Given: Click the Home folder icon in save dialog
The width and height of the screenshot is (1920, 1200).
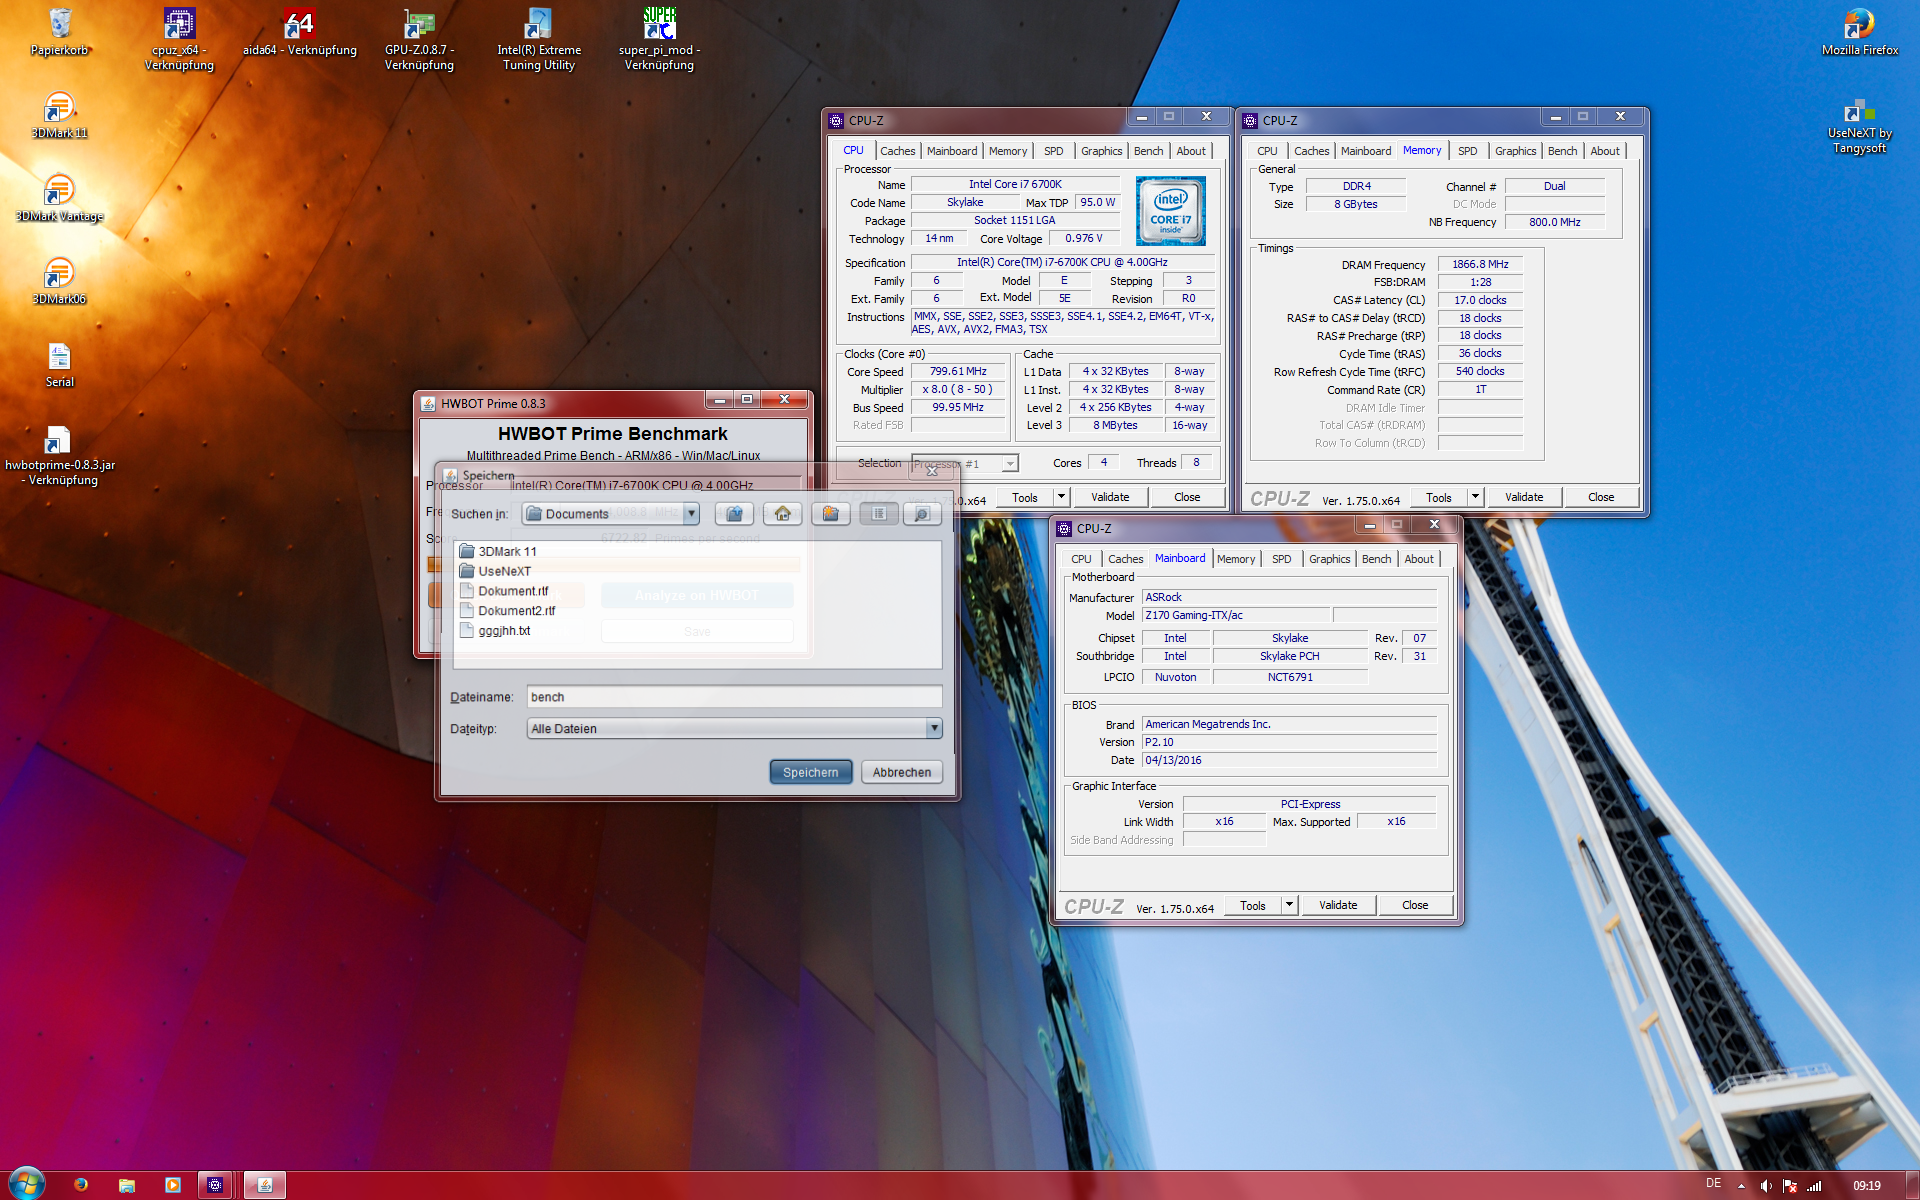Looking at the screenshot, I should (782, 513).
